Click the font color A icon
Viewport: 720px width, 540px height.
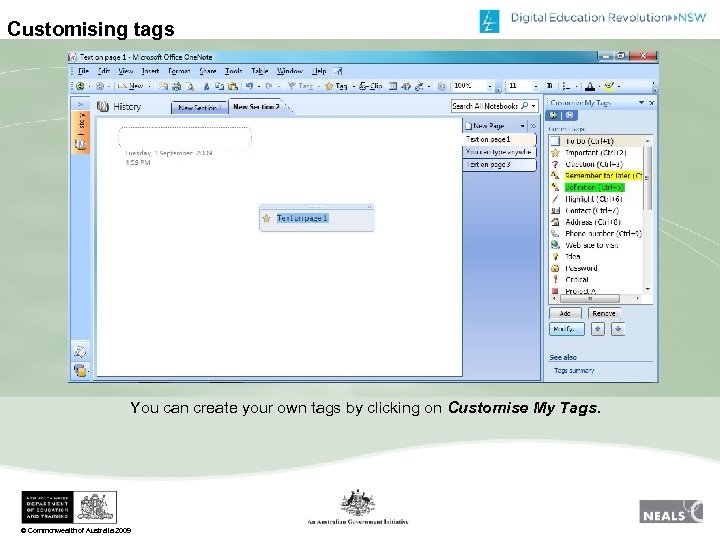coord(590,86)
